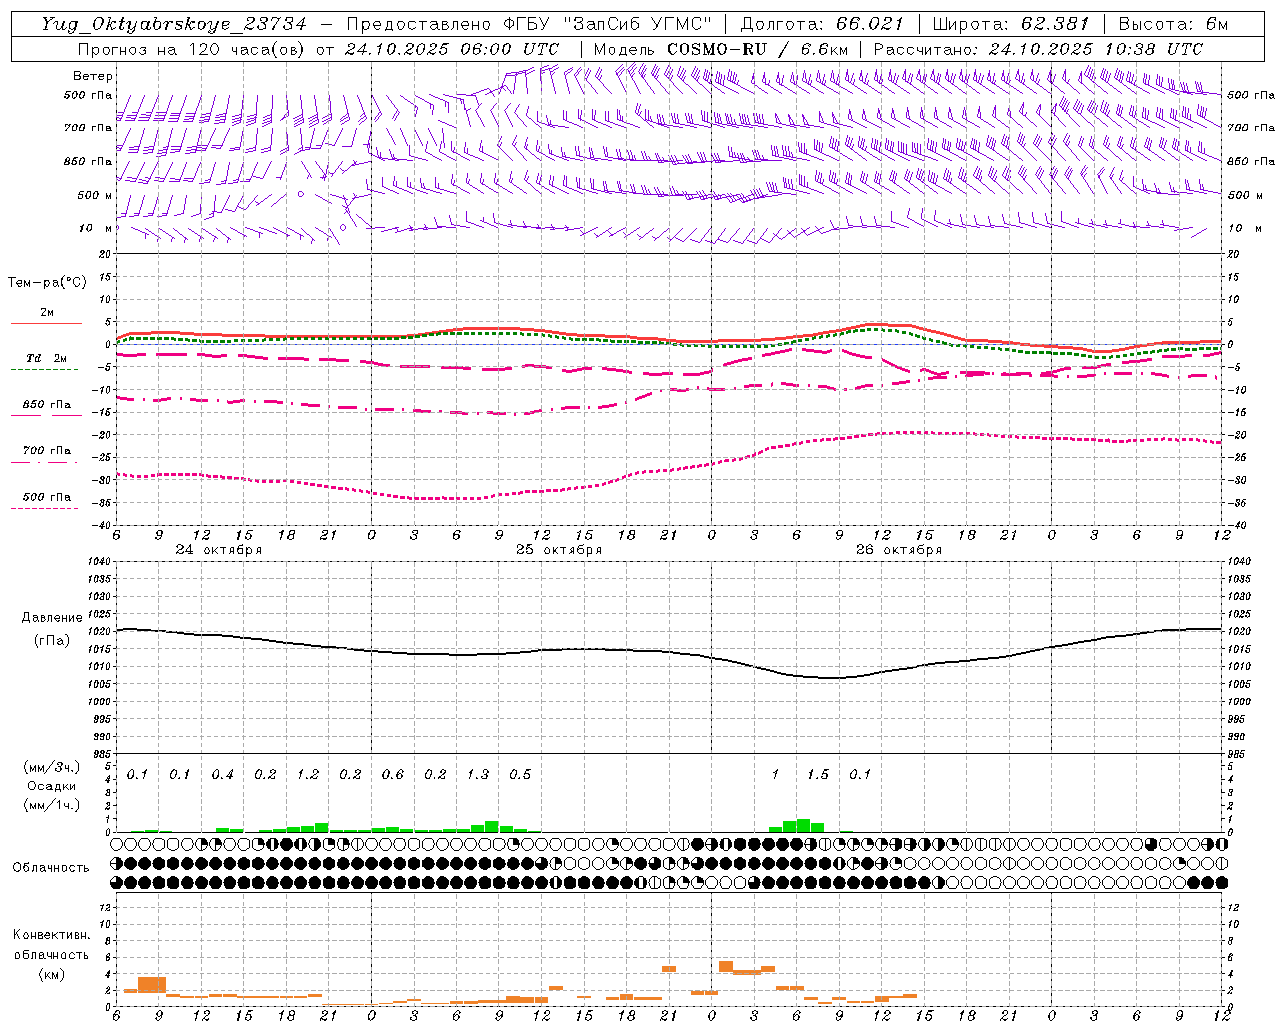Click the 0.4 precipitation value
The image size is (1280, 1024).
click(x=222, y=775)
